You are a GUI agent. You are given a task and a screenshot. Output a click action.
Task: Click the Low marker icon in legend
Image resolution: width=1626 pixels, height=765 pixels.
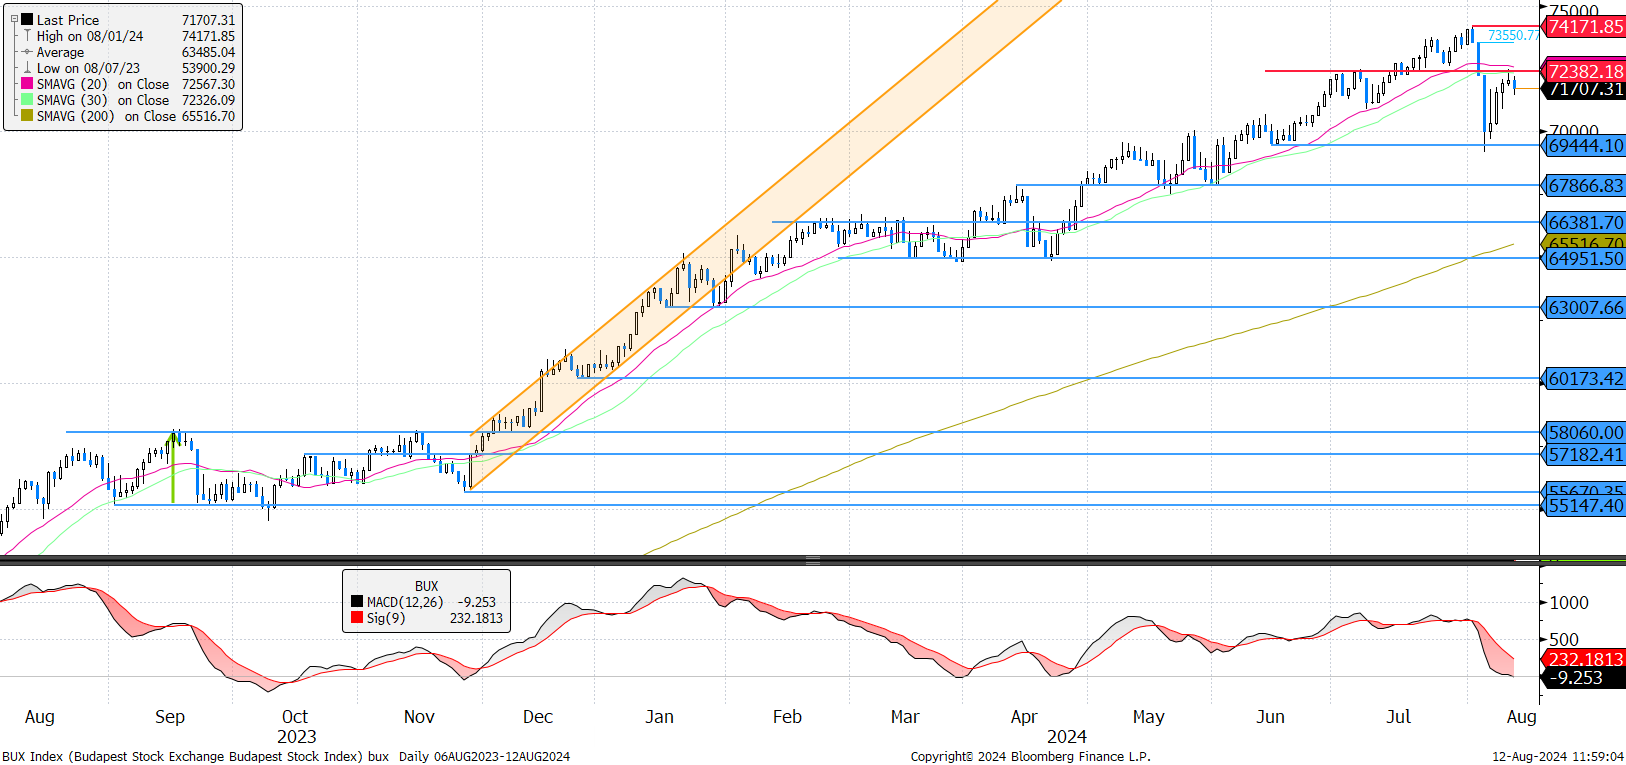28,68
